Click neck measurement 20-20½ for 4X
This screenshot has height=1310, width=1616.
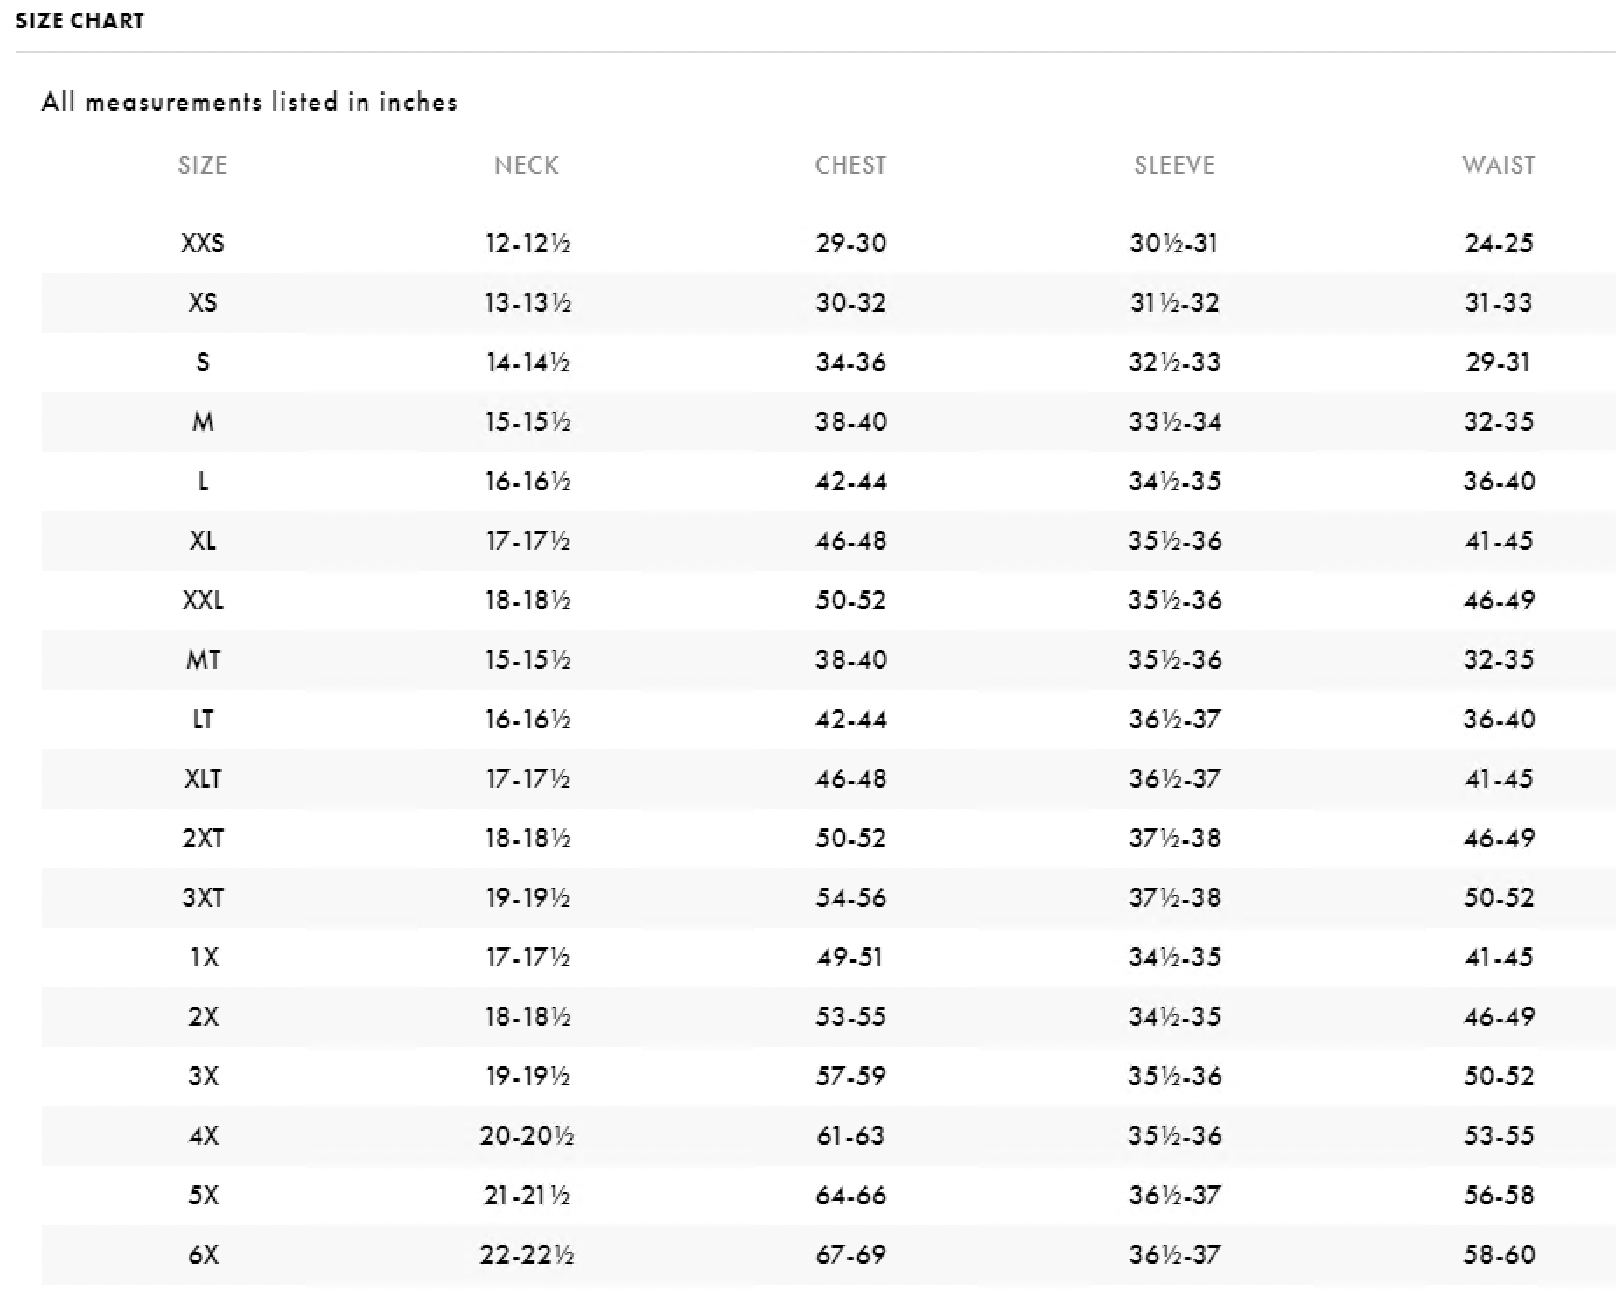coord(526,1136)
